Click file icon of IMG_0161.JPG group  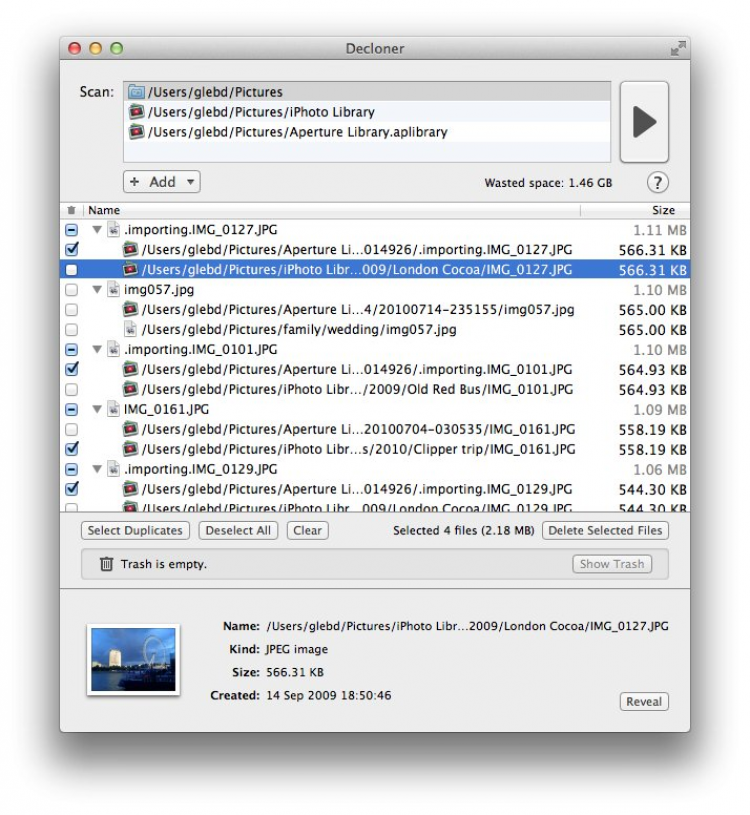(113, 410)
